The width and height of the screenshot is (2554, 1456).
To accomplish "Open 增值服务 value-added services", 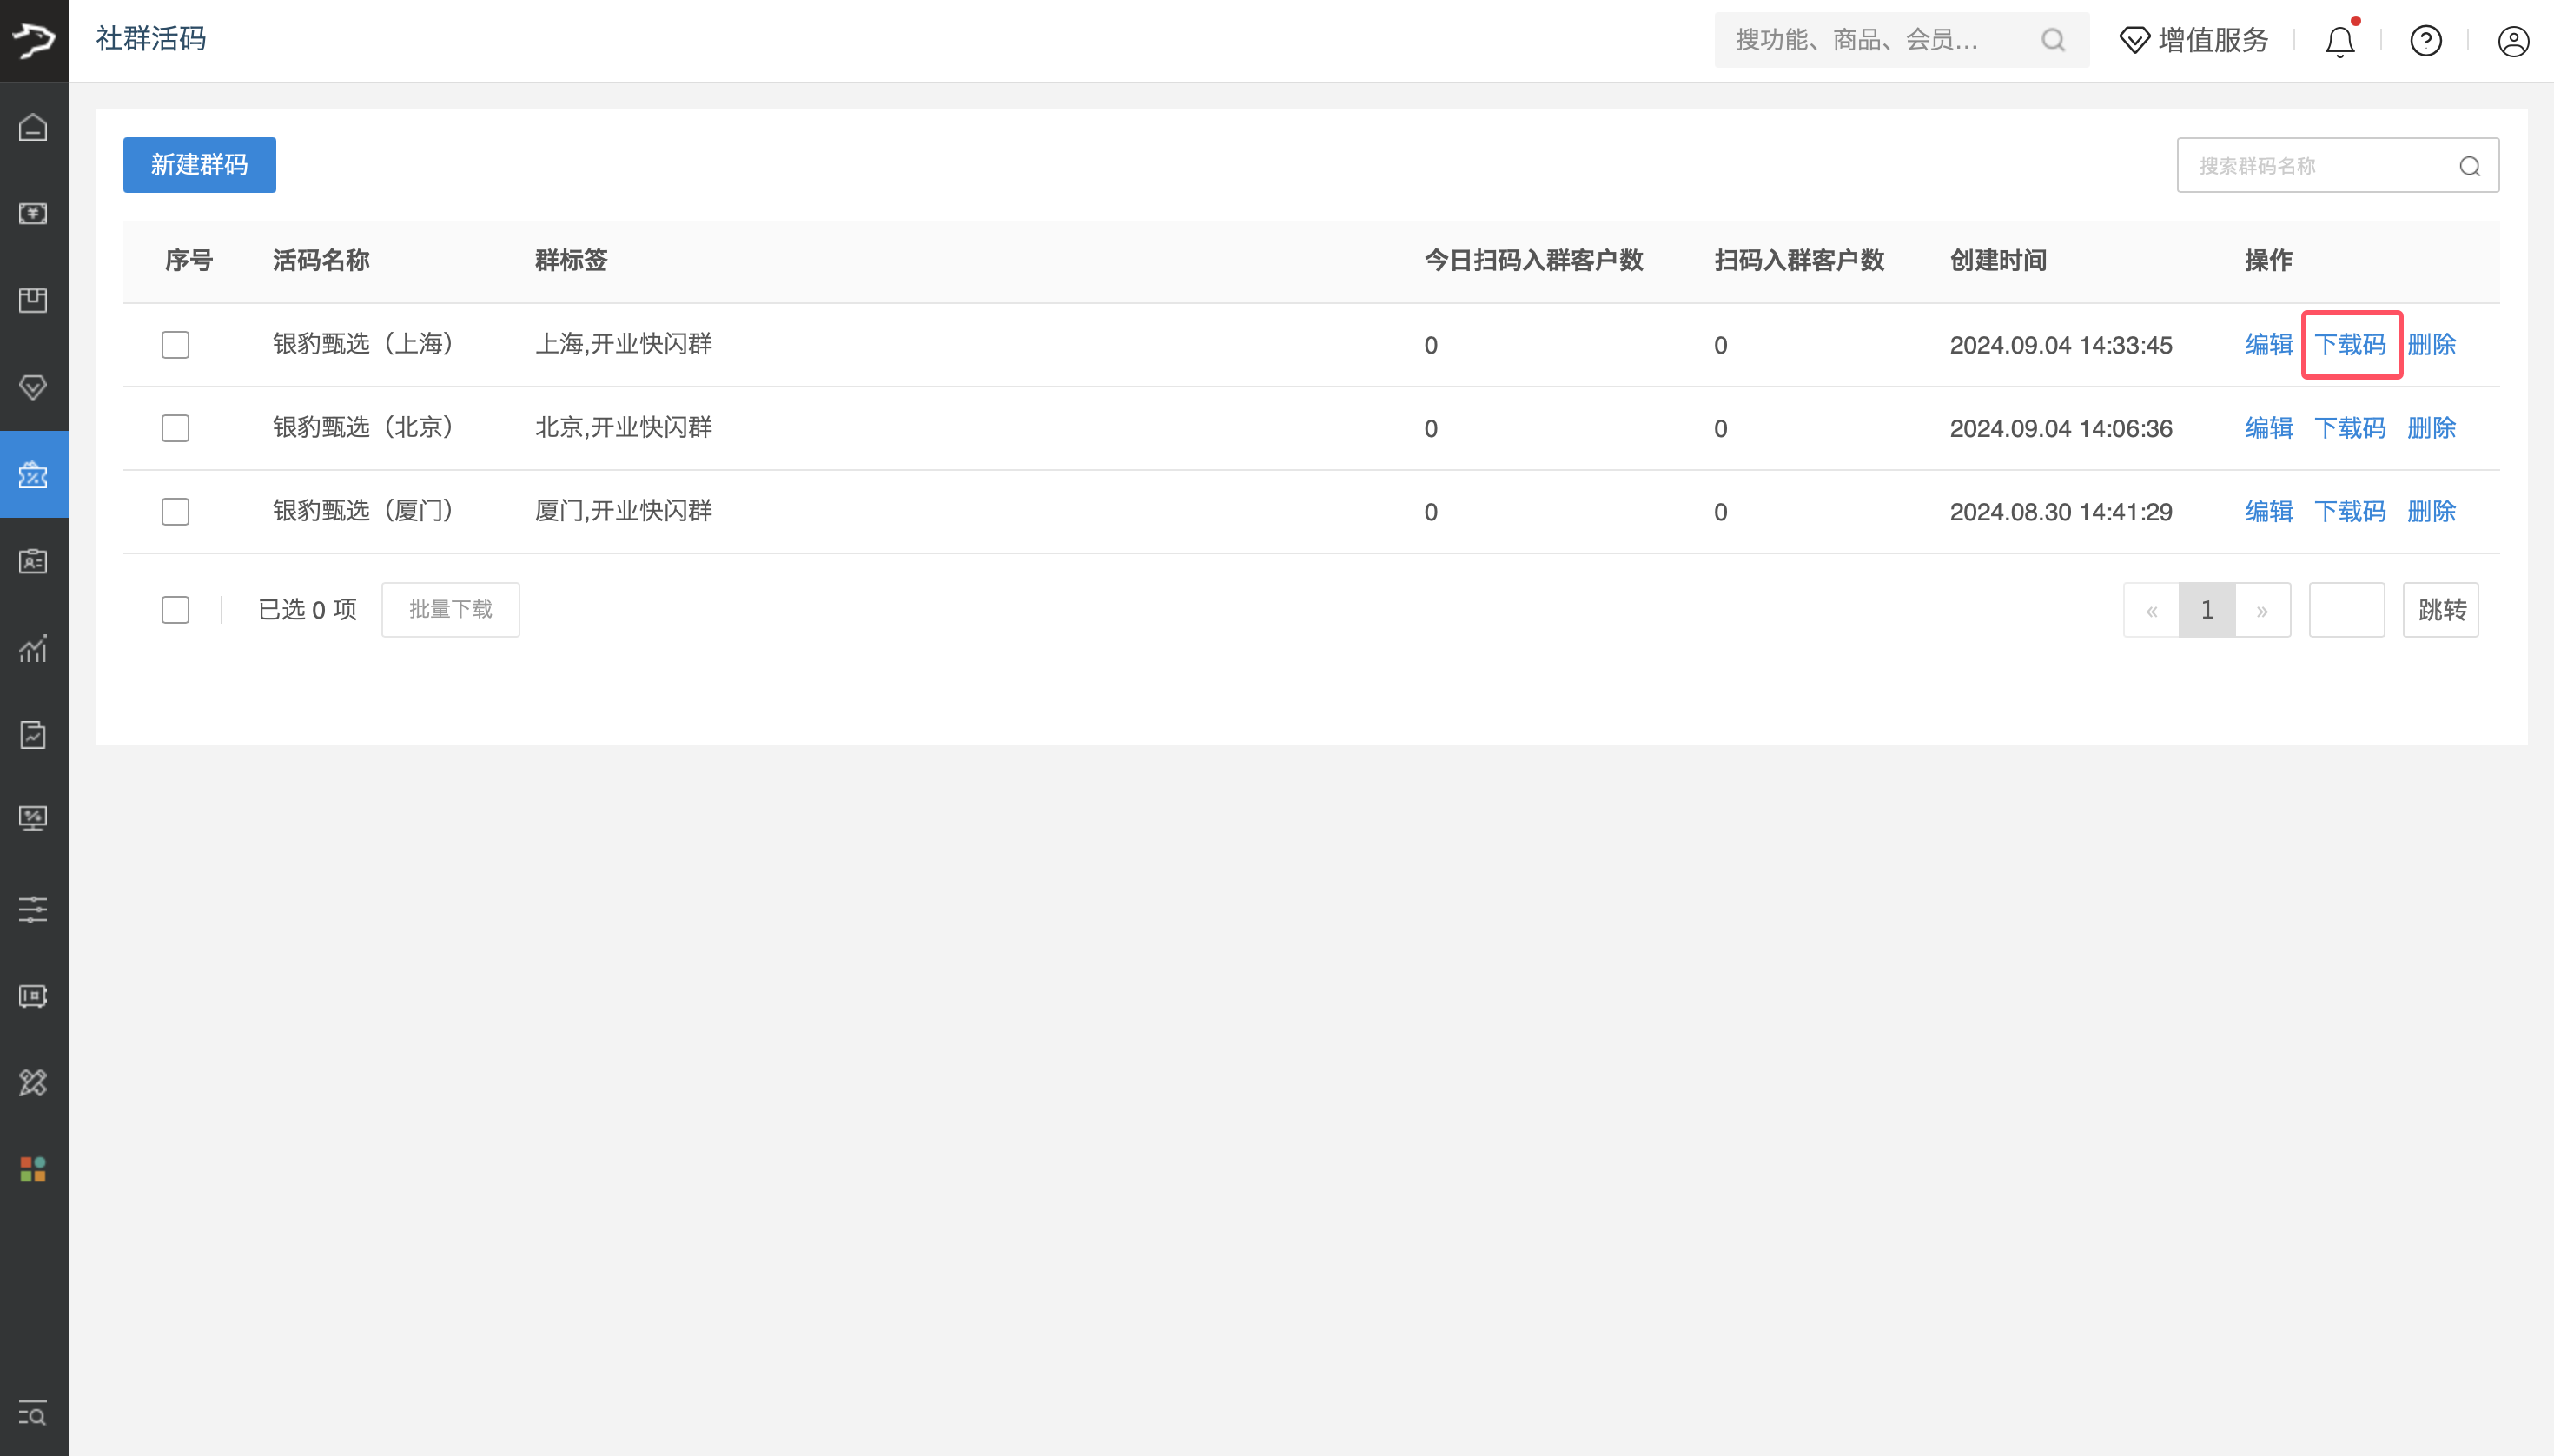I will (2194, 40).
